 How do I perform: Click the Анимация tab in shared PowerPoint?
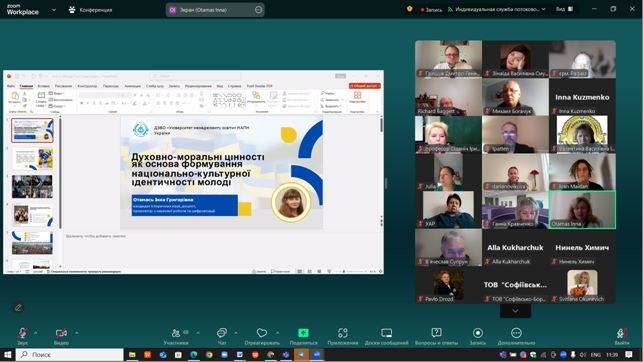click(132, 86)
